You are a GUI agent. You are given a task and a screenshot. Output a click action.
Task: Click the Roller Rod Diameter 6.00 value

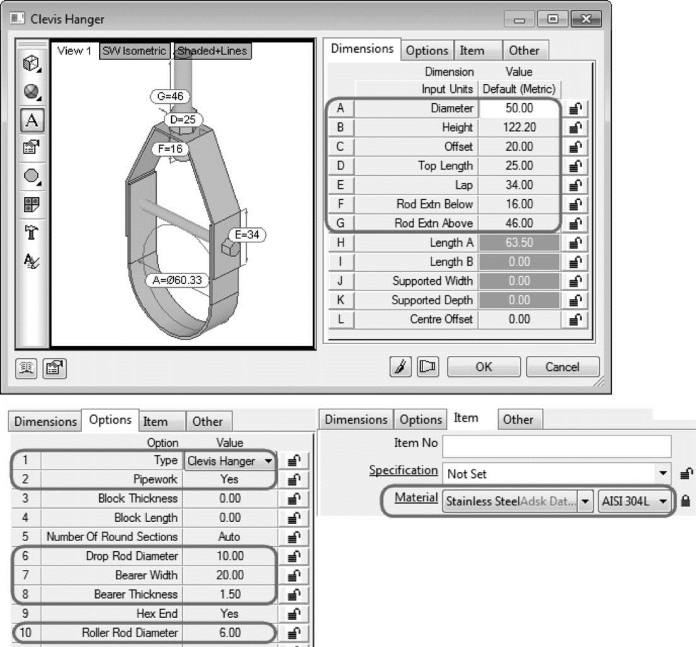(x=230, y=633)
